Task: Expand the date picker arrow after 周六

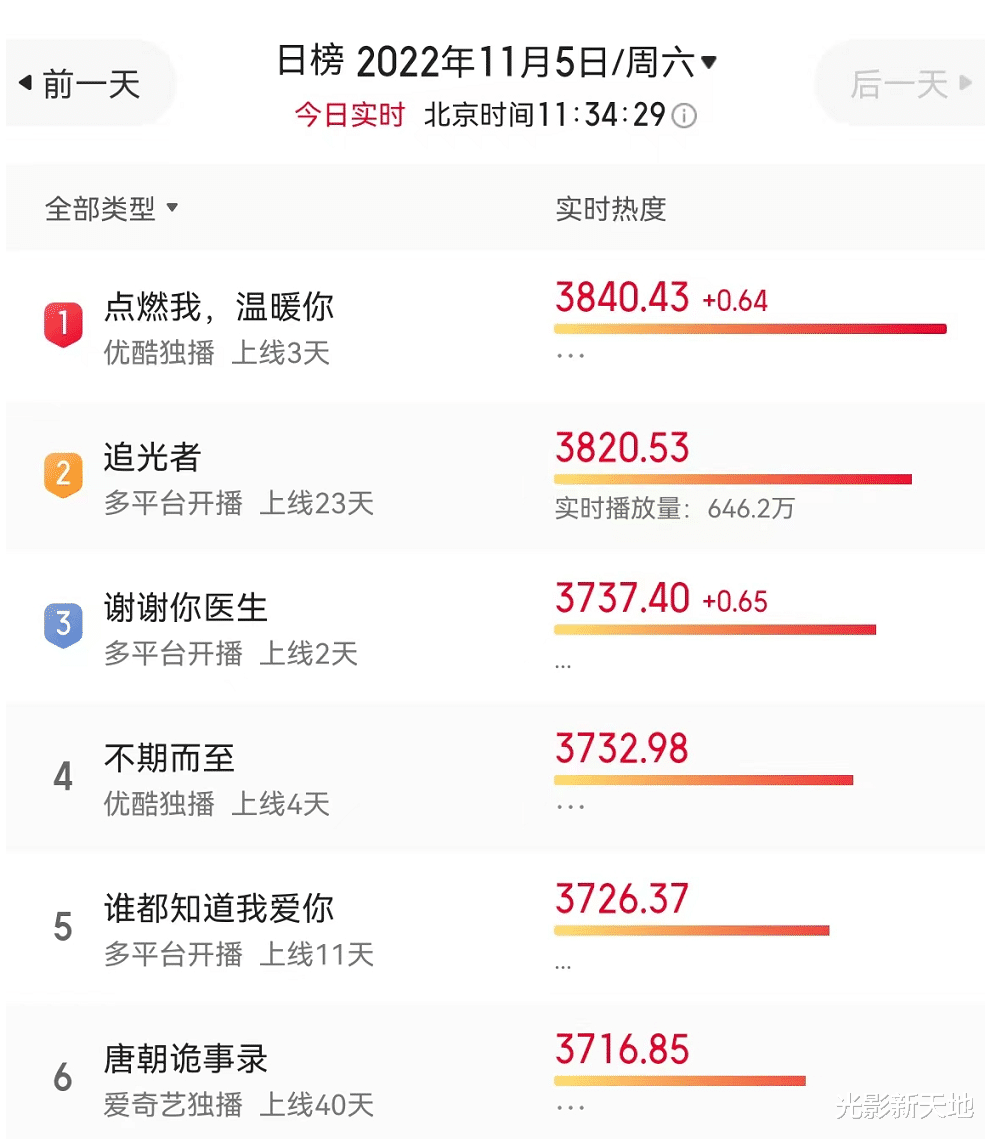Action: (709, 63)
